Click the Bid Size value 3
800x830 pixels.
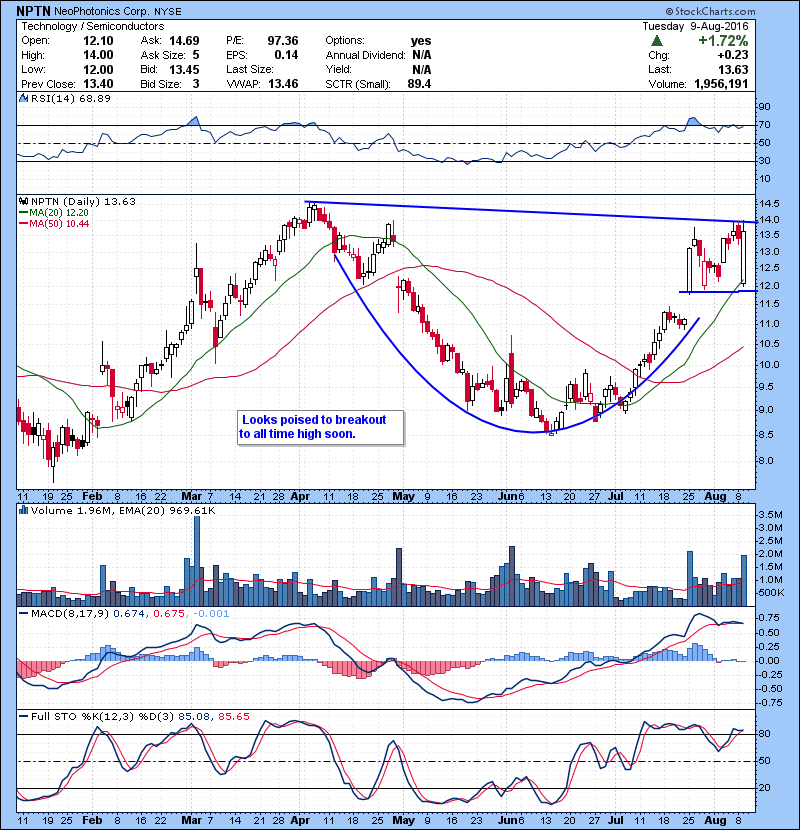tap(196, 84)
